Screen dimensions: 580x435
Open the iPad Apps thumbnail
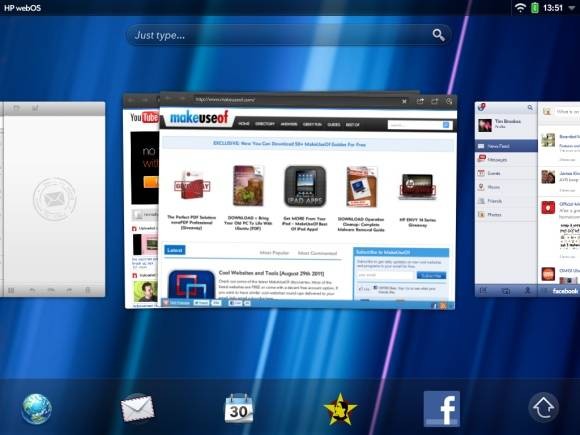(x=305, y=186)
